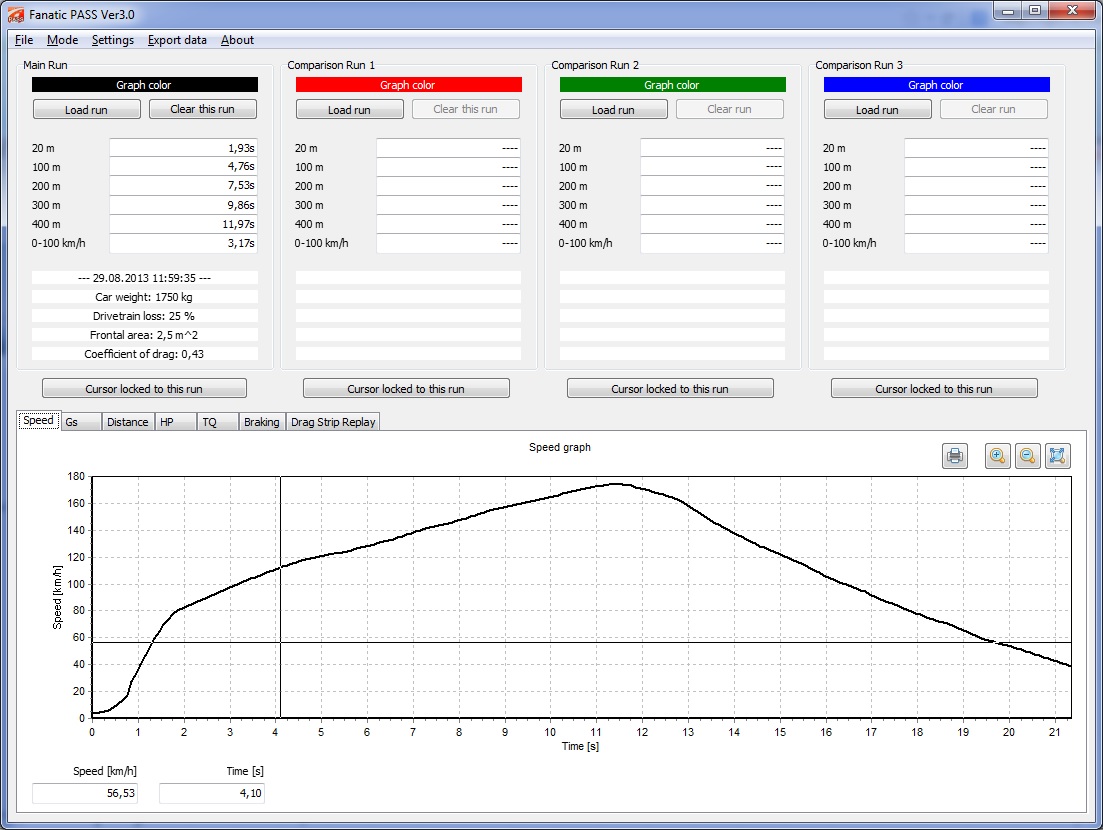Click the fit graph to view icon
Screen dimensions: 1103x830
[1058, 456]
